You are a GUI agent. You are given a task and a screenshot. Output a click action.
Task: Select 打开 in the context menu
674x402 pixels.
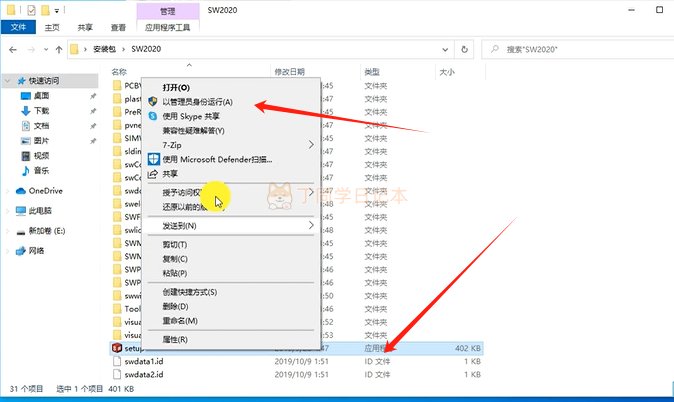point(176,88)
